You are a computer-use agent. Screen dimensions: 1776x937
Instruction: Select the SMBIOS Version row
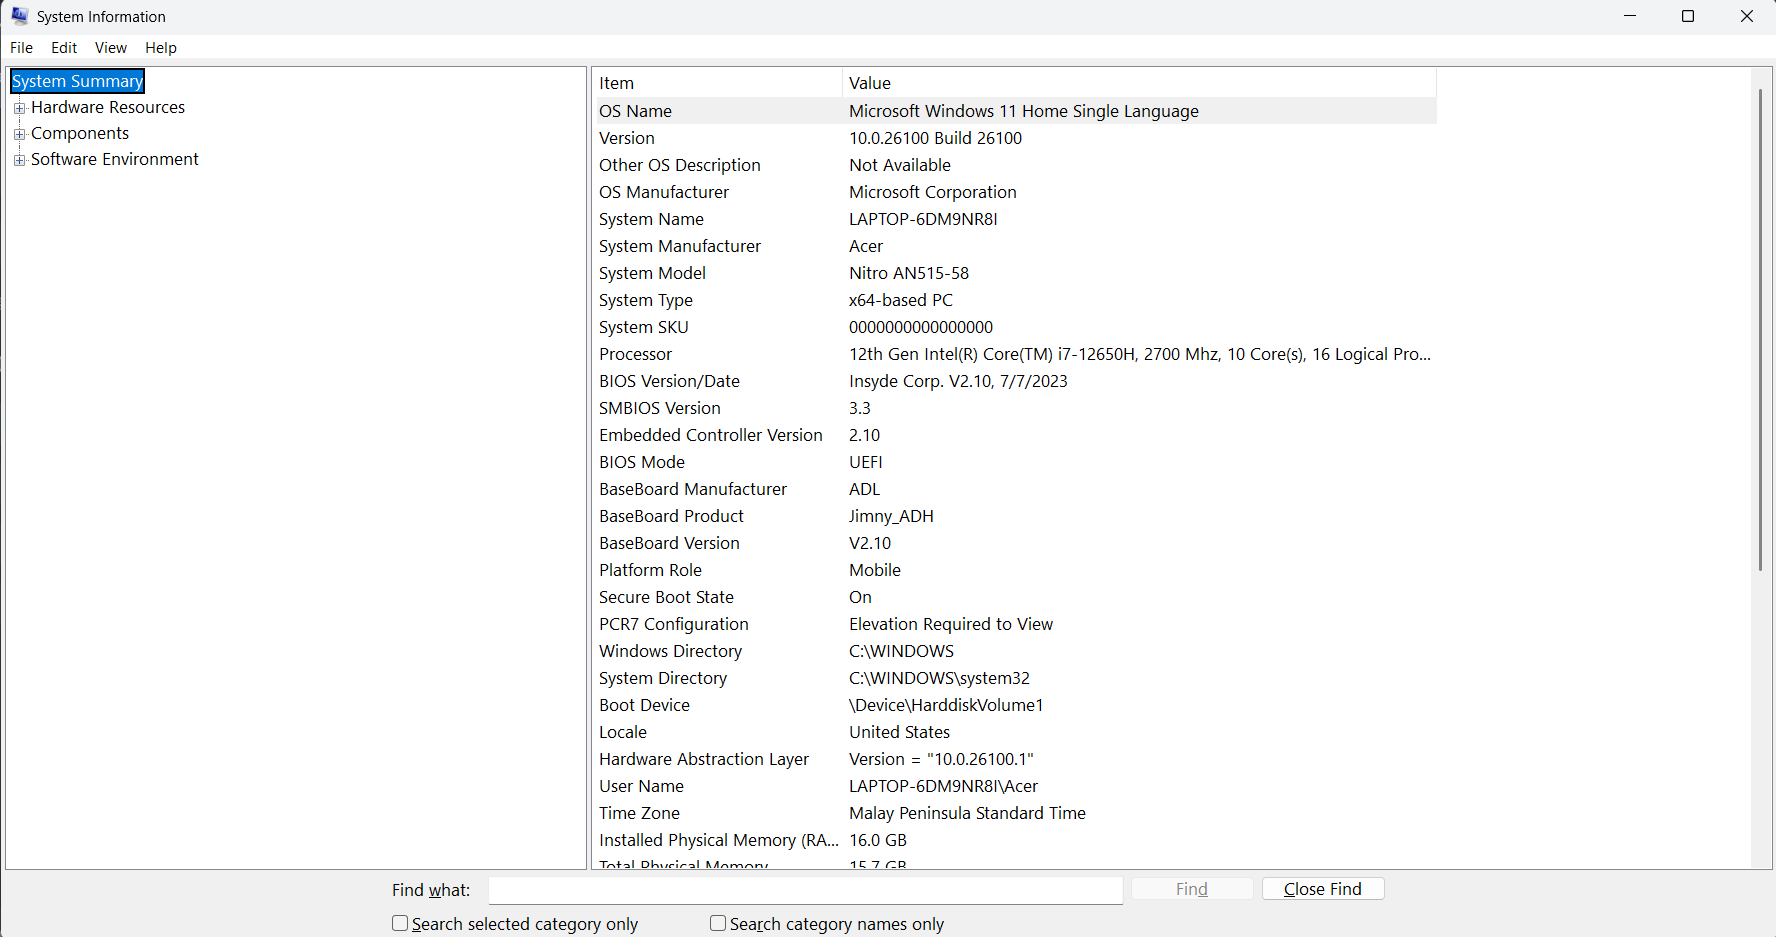click(x=1015, y=408)
